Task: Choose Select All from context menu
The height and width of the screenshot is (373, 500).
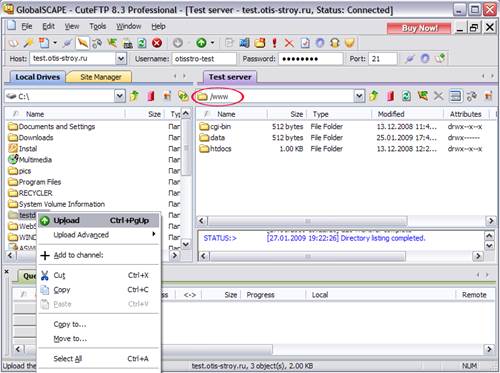Action: tap(99, 359)
